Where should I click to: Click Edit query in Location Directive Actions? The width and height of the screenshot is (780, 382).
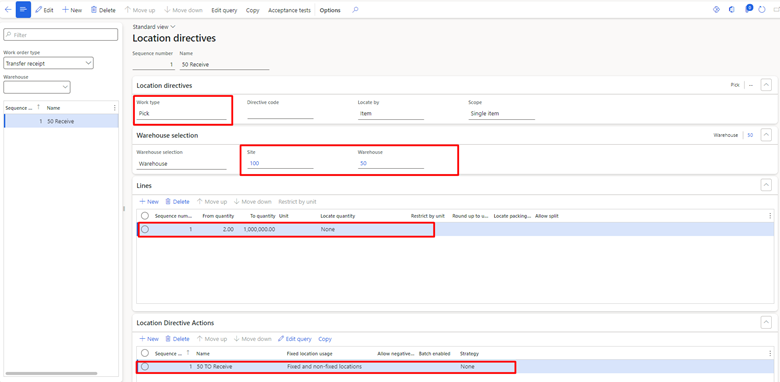click(294, 339)
